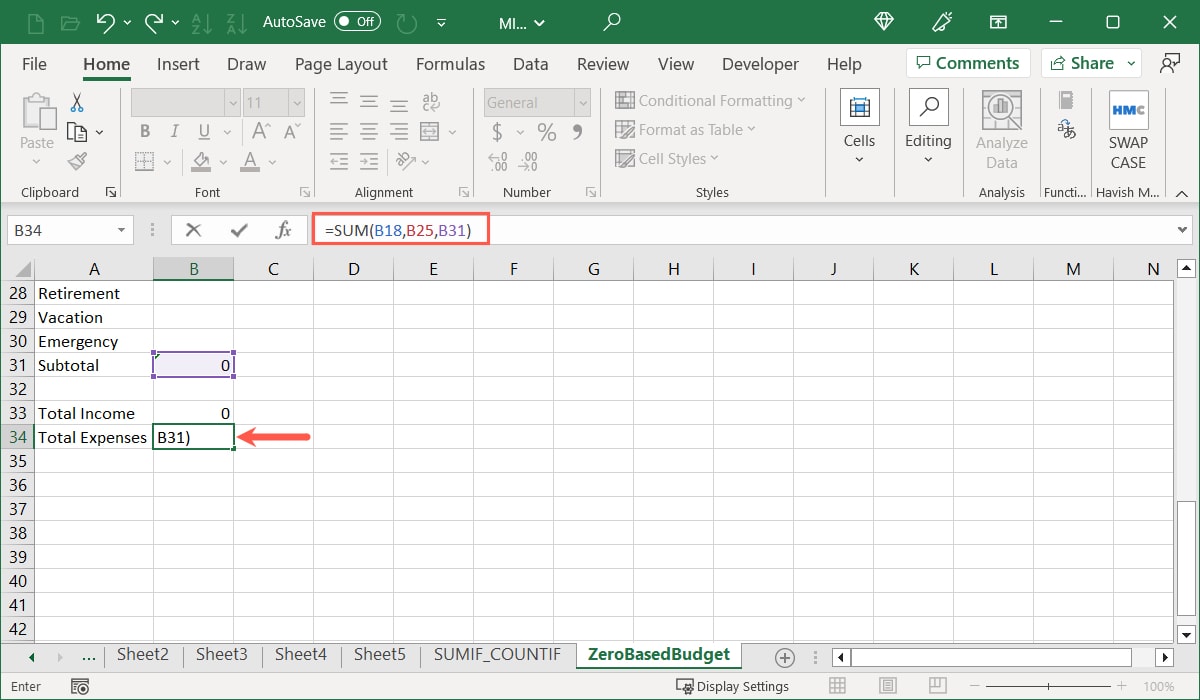Select the Format Painter icon
The height and width of the screenshot is (700, 1200).
78,161
